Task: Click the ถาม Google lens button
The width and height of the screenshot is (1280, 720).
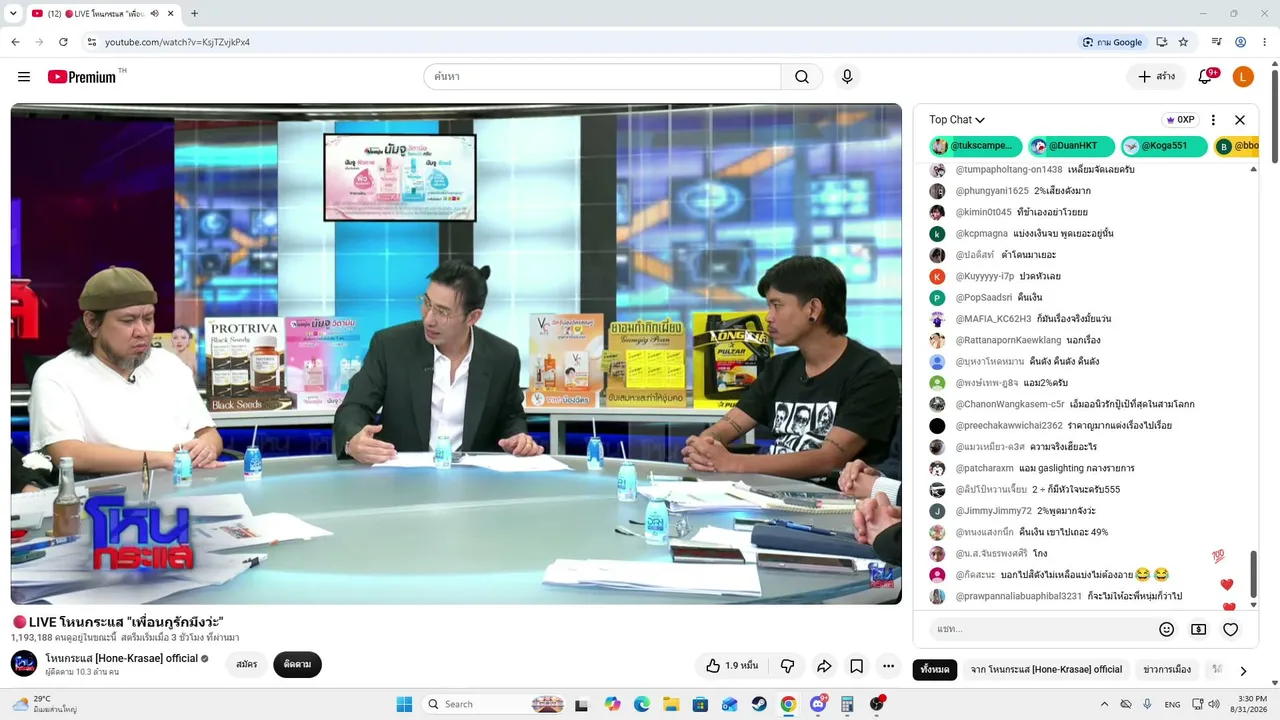Action: click(1112, 42)
